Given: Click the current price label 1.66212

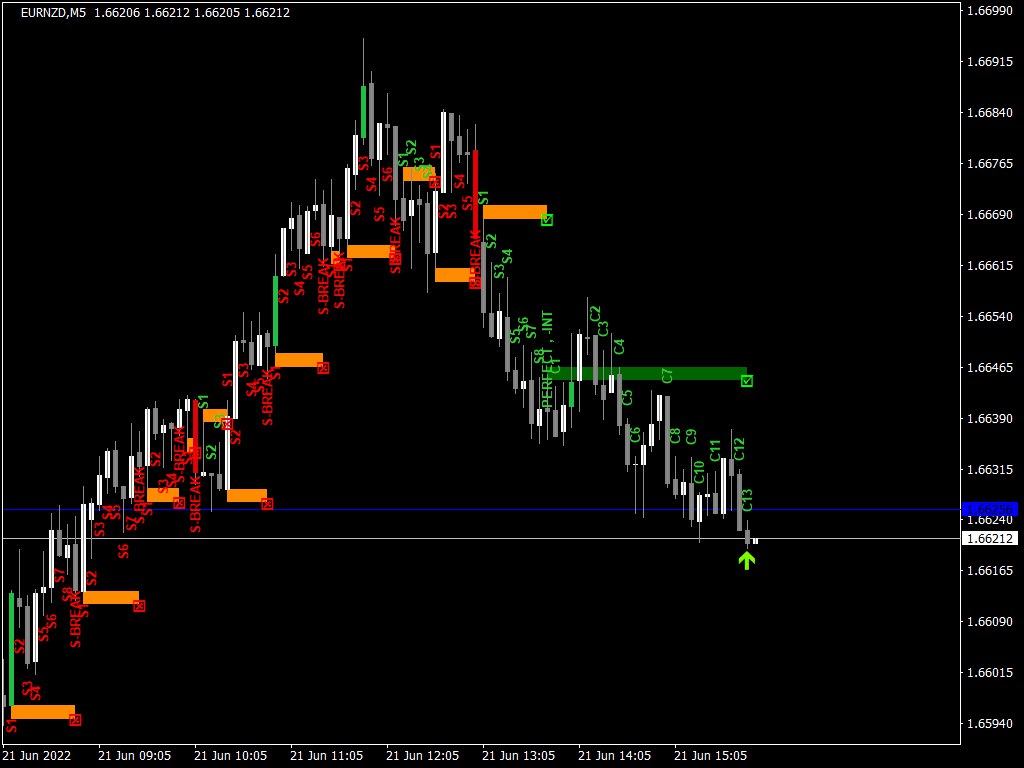Looking at the screenshot, I should (x=989, y=539).
